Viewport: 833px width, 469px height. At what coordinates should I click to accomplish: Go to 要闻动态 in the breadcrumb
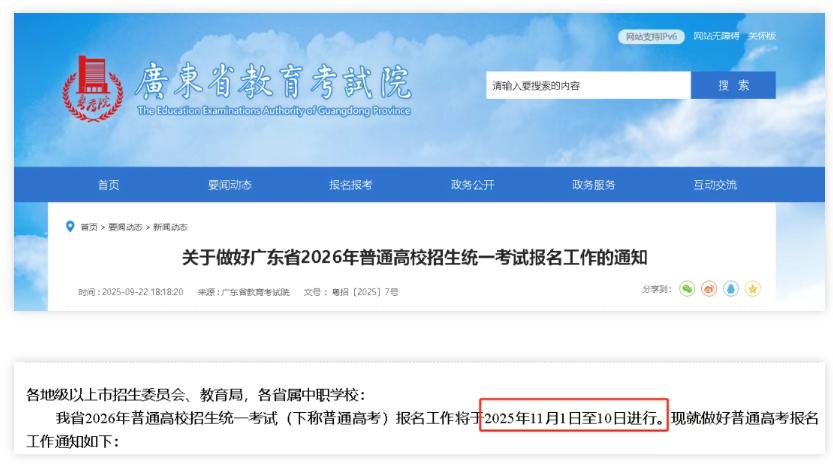click(125, 227)
